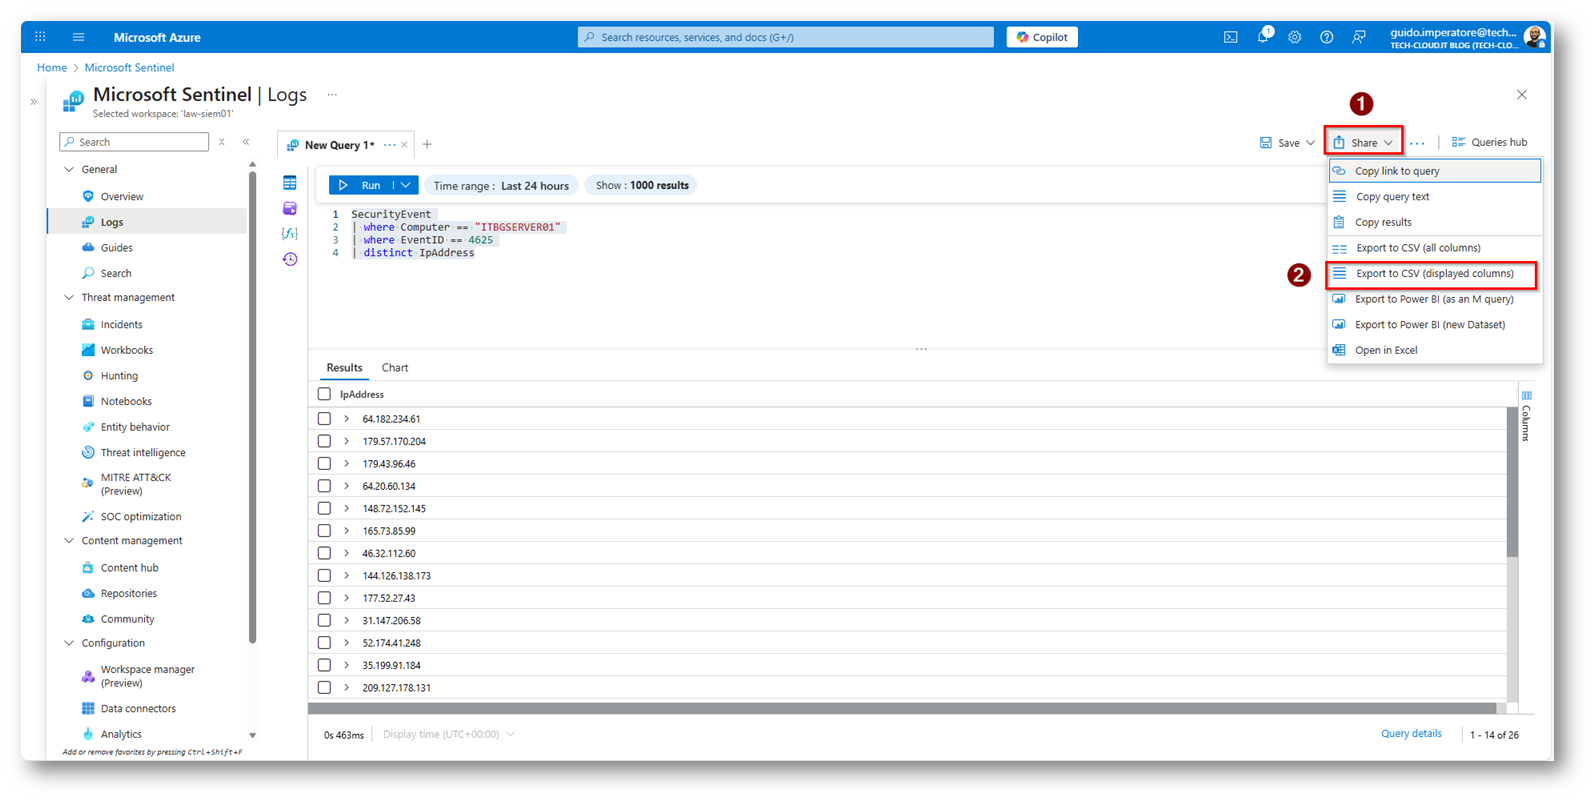The height and width of the screenshot is (803, 1596).
Task: Expand the row for 179.57.170.204
Action: click(x=347, y=441)
